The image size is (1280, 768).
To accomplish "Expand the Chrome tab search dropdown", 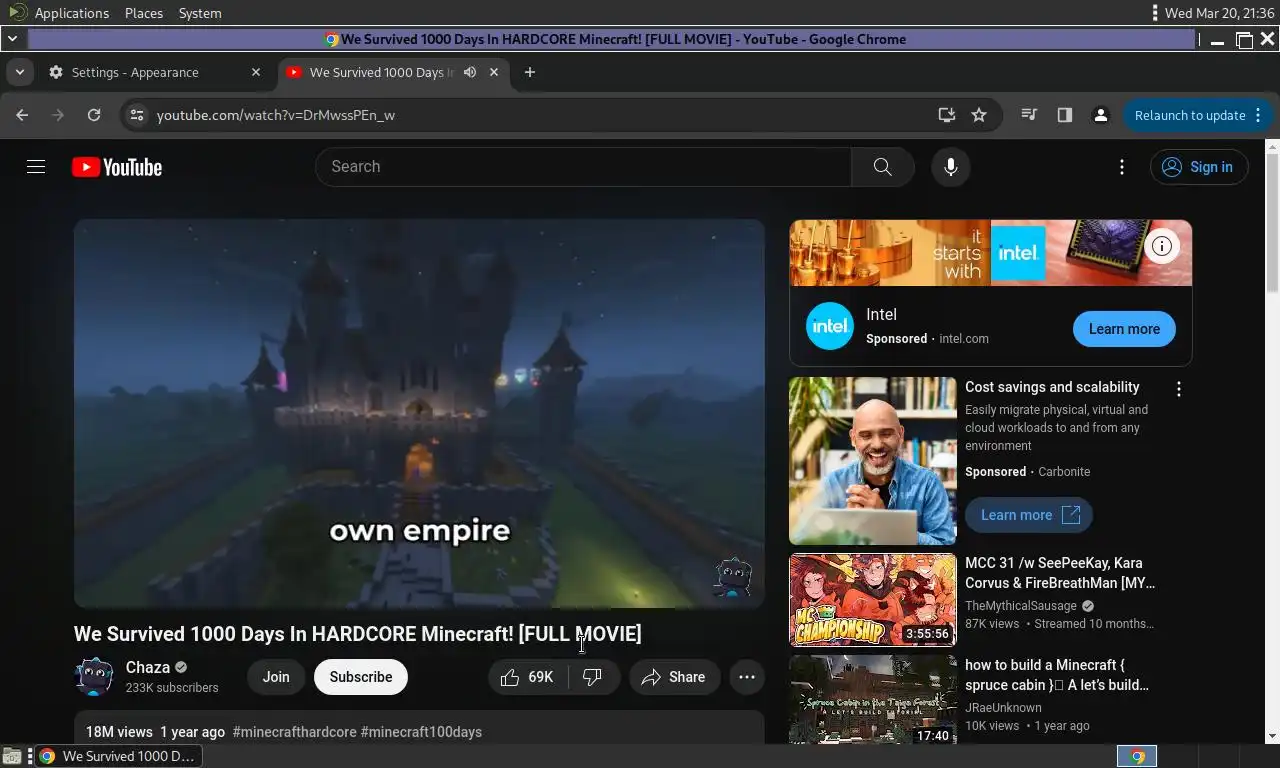I will [20, 72].
